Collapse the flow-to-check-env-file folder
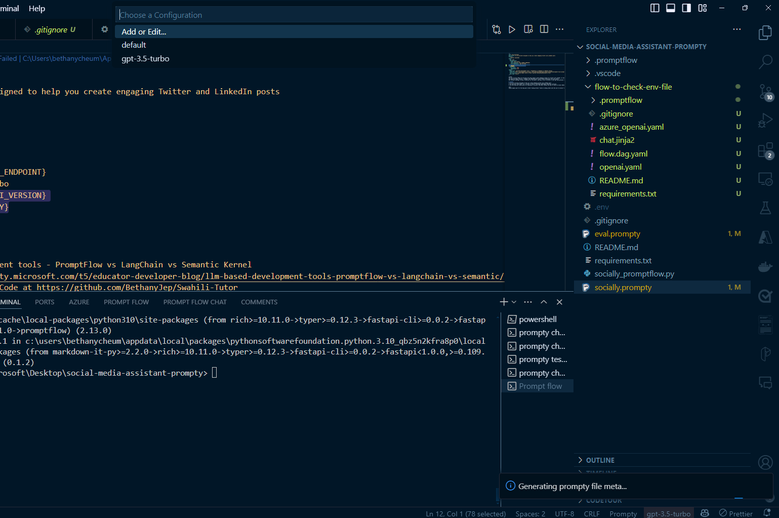Screen dimensions: 779x518 click(633, 87)
